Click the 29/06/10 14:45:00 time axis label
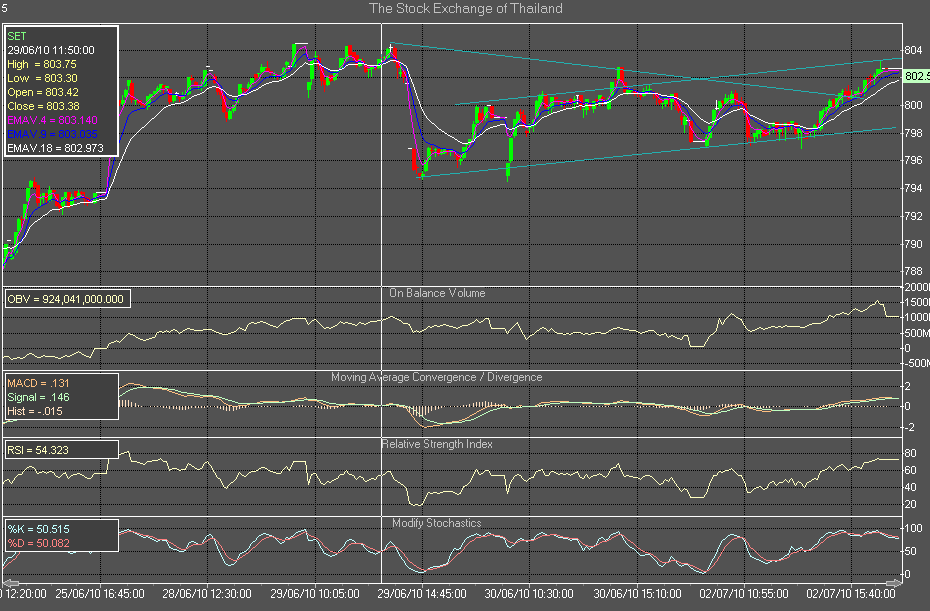930x611 pixels. [x=422, y=594]
